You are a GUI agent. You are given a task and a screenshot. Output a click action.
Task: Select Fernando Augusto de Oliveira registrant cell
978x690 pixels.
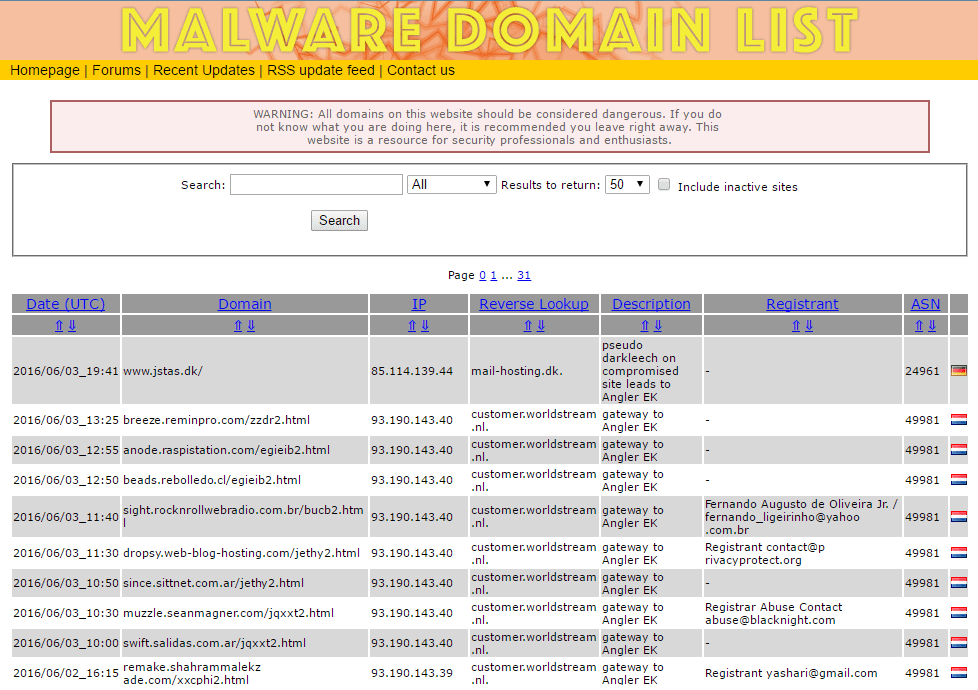[803, 517]
